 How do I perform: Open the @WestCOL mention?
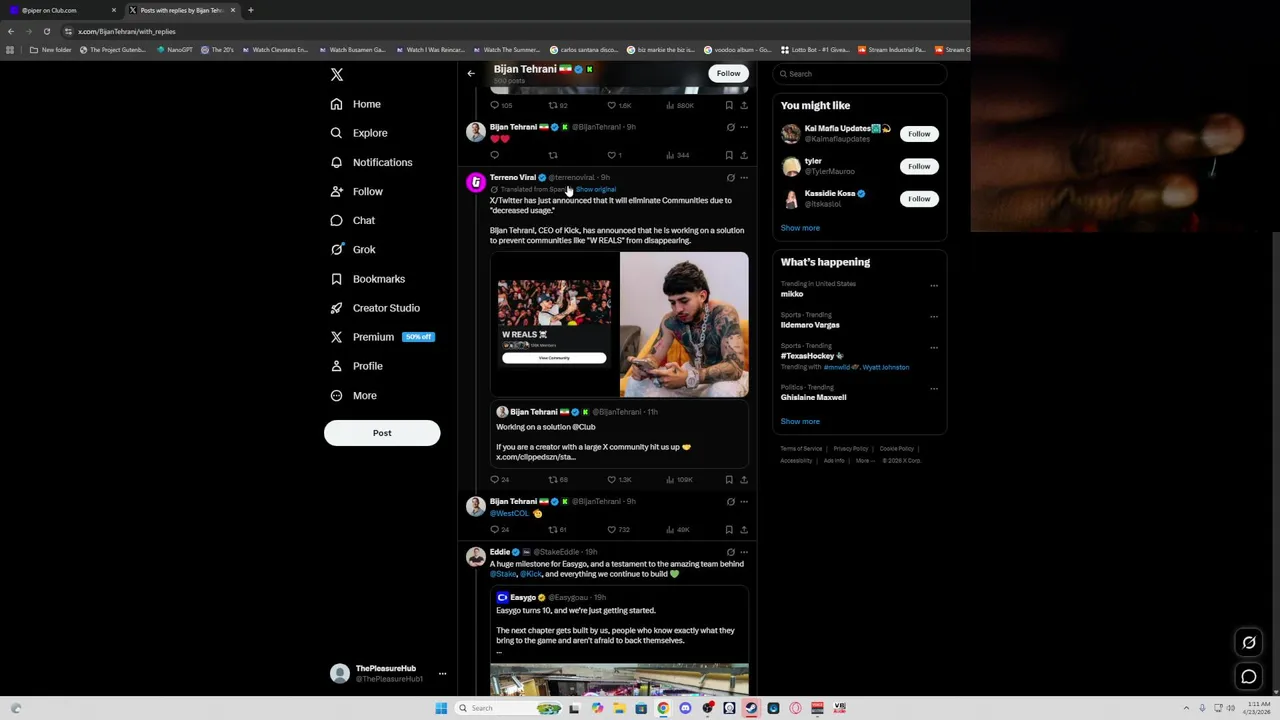click(x=509, y=513)
